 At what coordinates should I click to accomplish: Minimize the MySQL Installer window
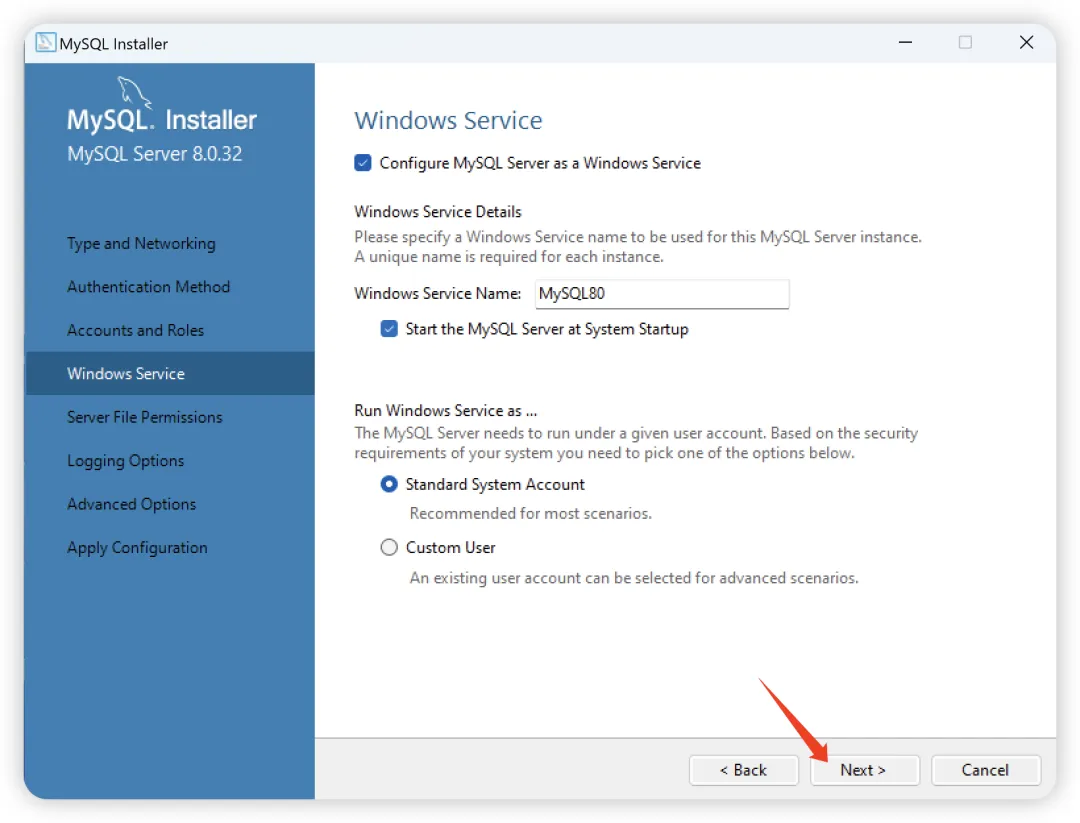(905, 43)
